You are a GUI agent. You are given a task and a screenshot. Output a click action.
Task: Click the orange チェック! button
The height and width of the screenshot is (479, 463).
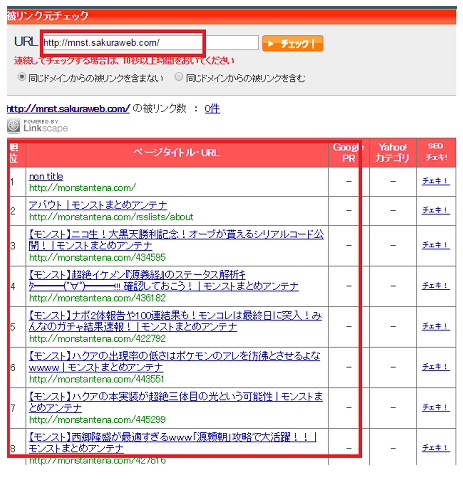(x=293, y=44)
